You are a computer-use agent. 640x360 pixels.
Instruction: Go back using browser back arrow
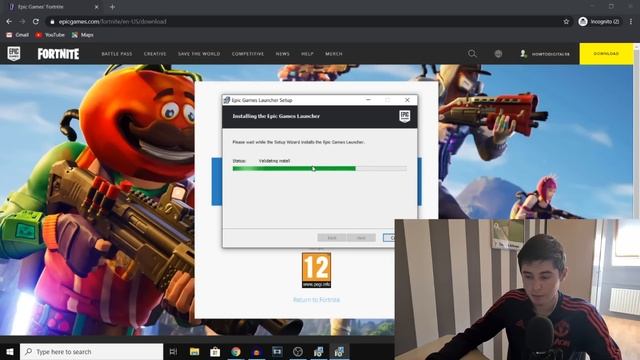[9, 21]
